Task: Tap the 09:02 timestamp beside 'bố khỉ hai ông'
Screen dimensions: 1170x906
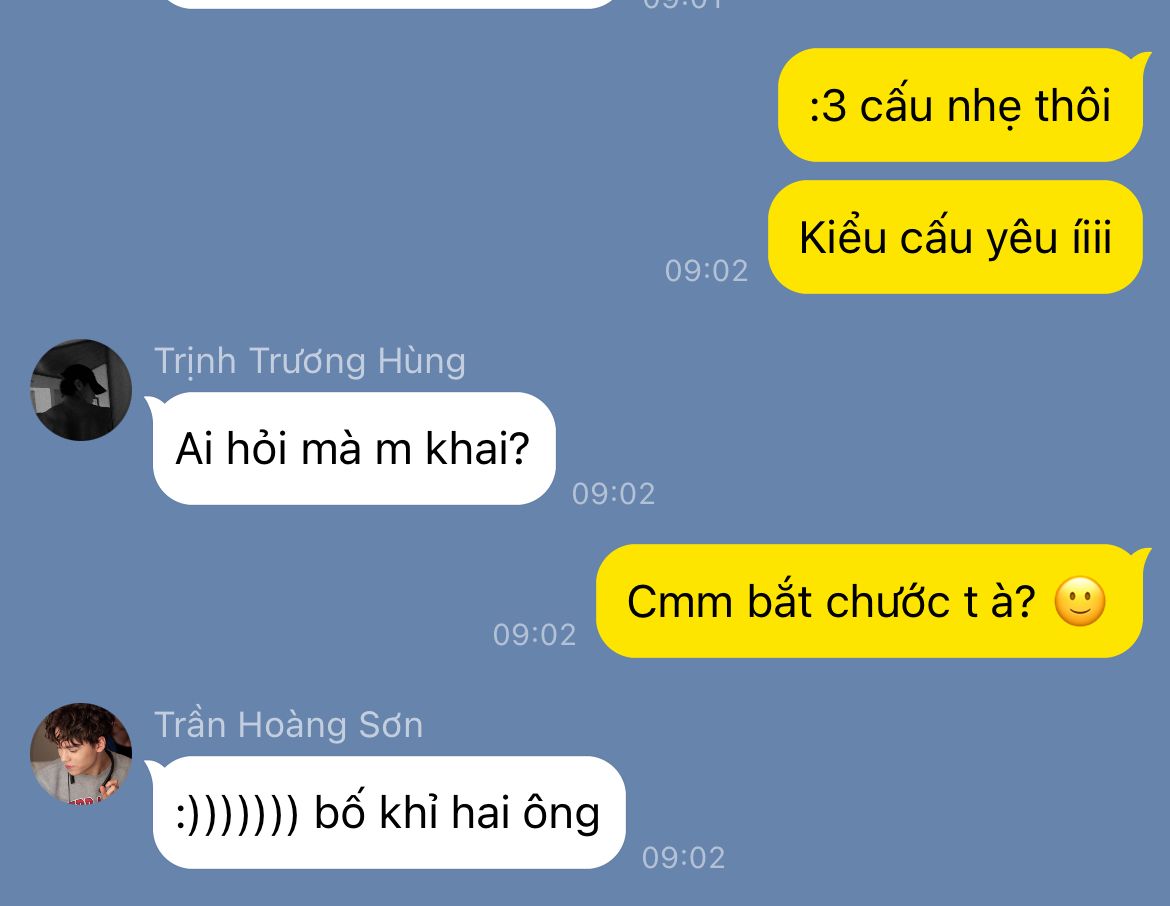Action: pos(683,858)
